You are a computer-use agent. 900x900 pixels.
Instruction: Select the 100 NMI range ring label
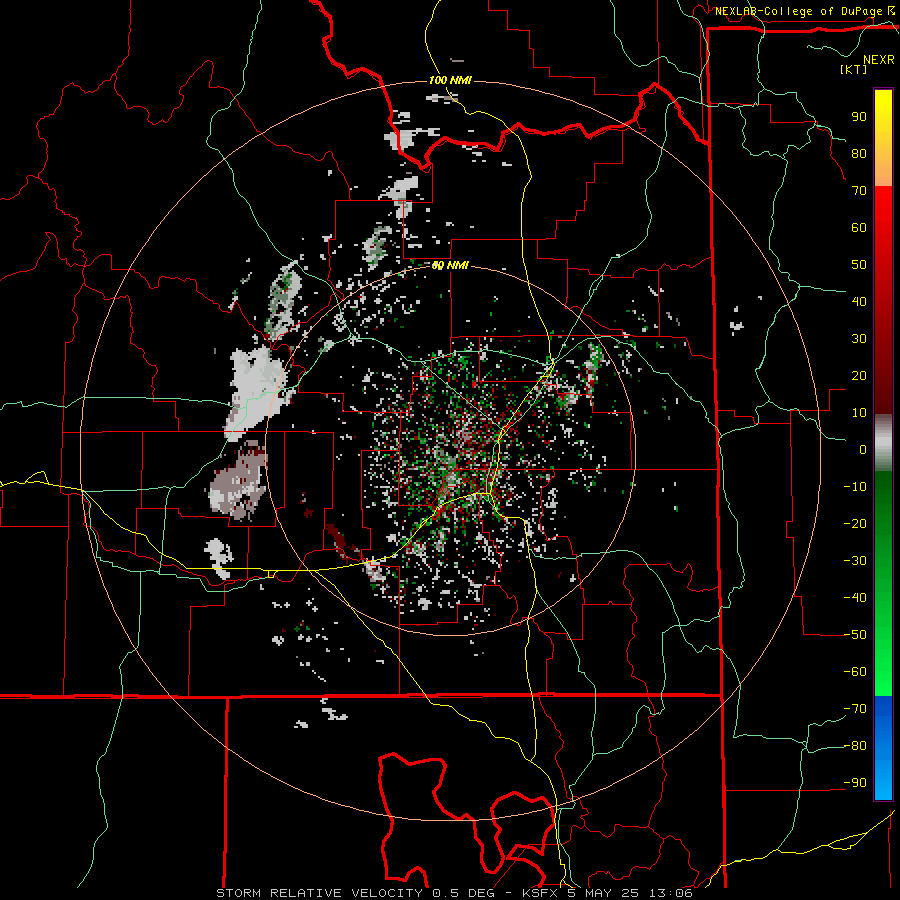click(x=451, y=80)
